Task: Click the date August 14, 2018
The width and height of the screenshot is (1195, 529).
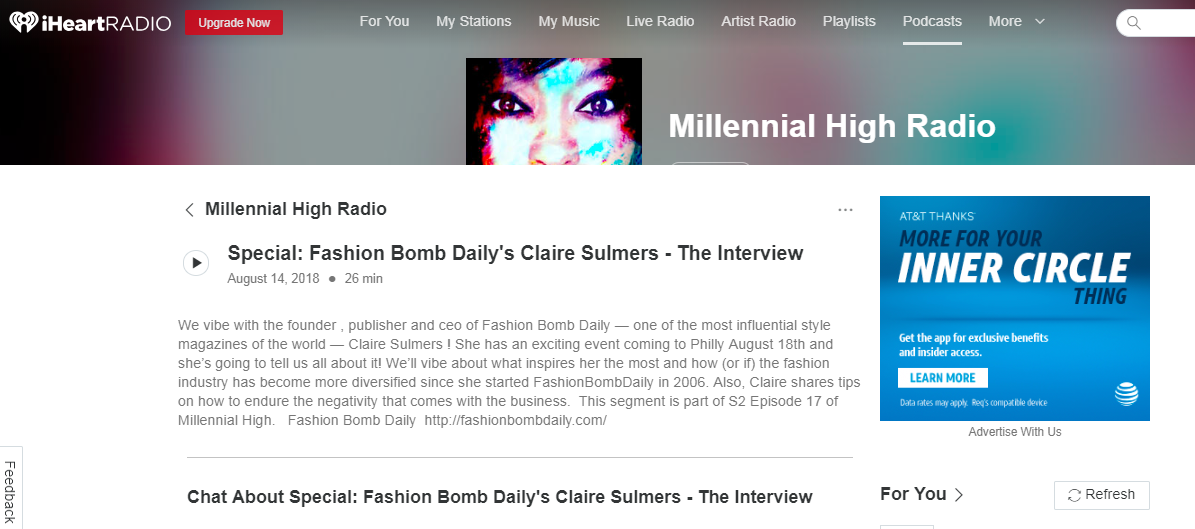Action: (274, 279)
